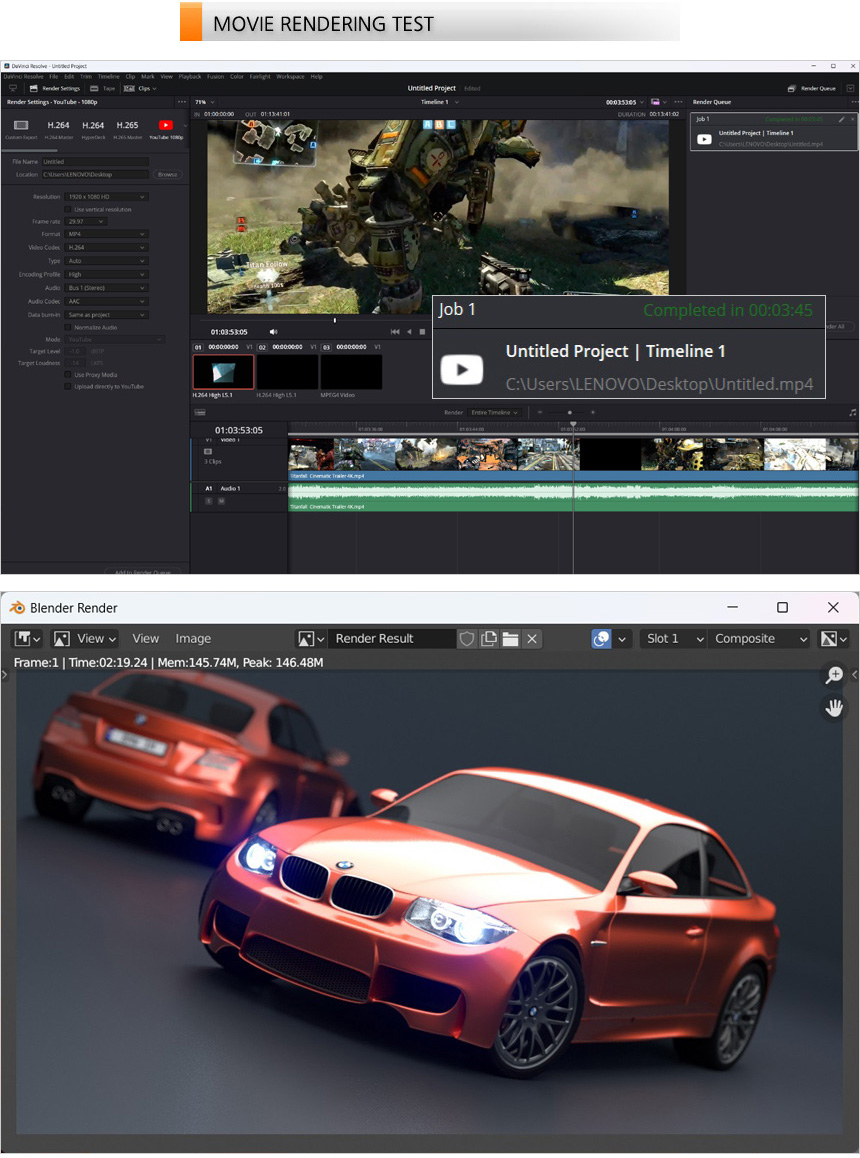Unlink the Render Result image
Viewport: 860px width, 1158px height.
(532, 639)
